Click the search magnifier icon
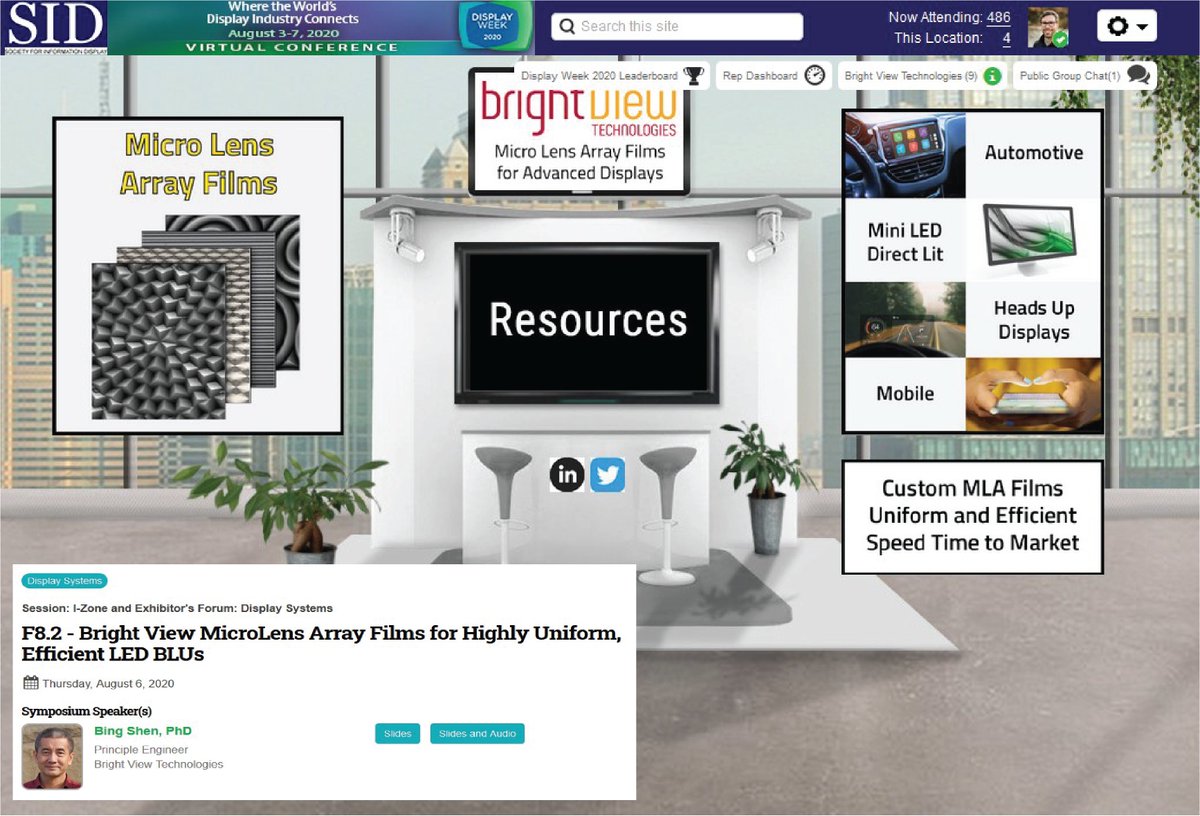The image size is (1200, 816). 567,27
